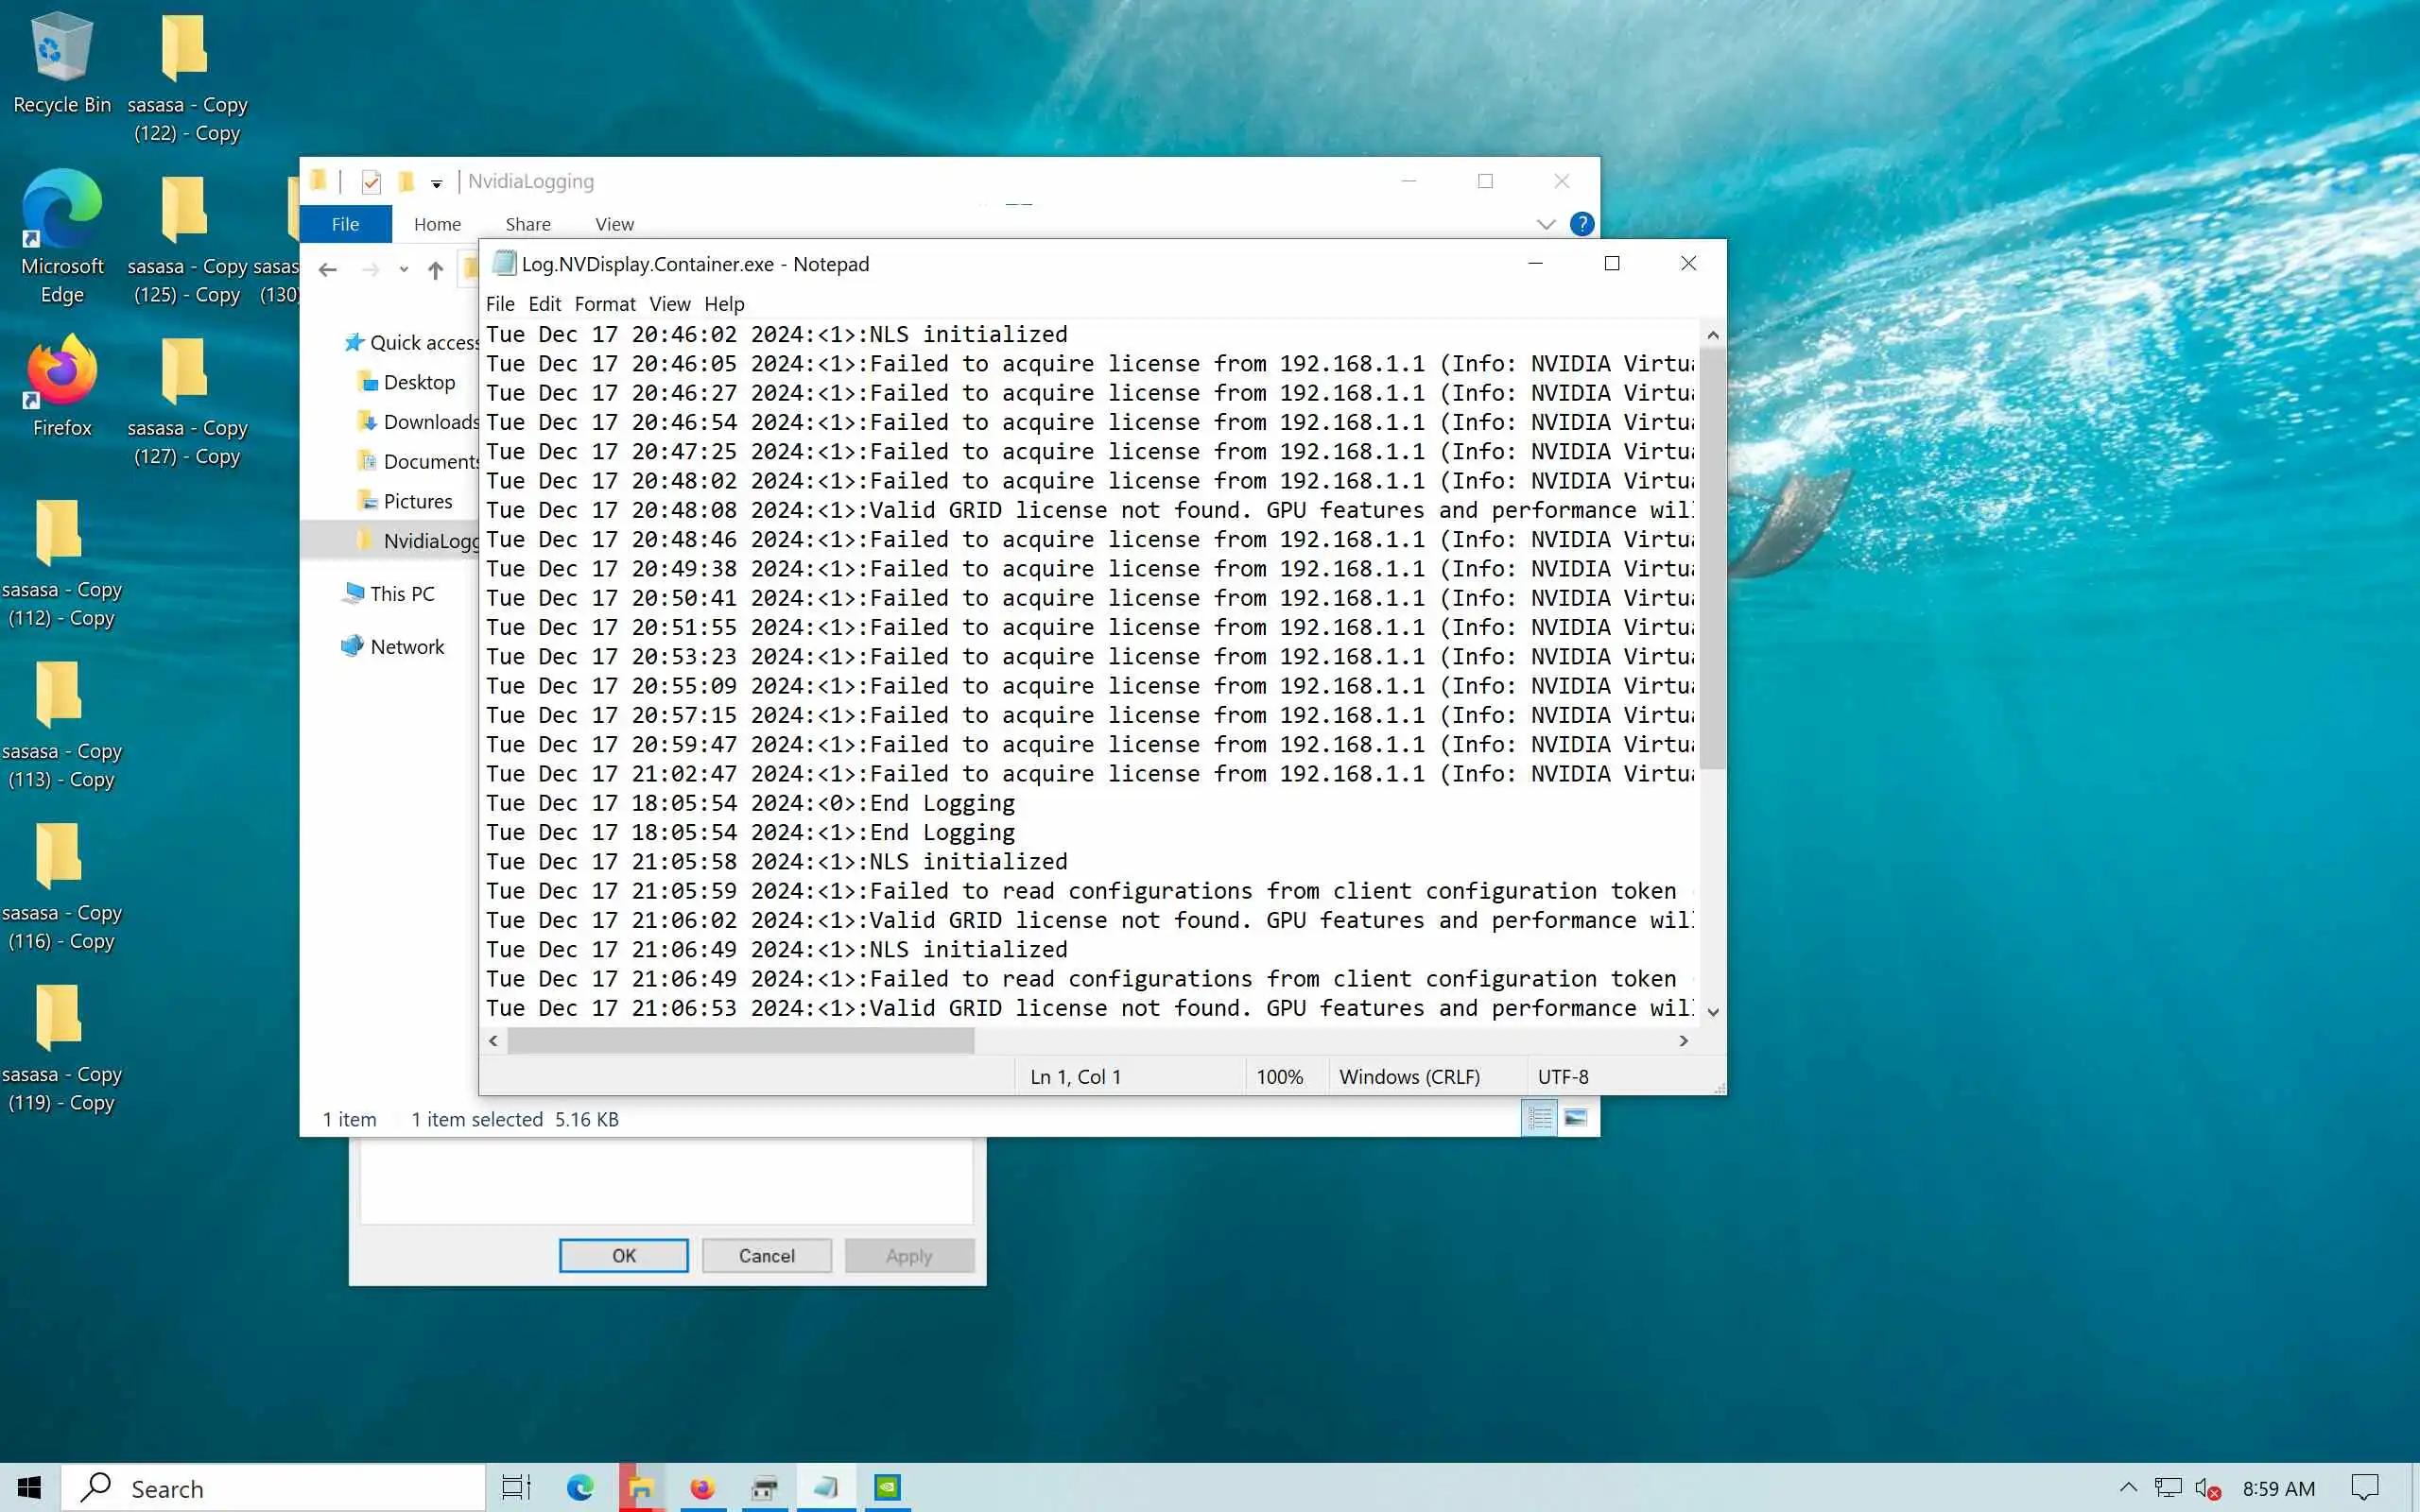This screenshot has height=1512, width=2420.
Task: Click the Cancel button in the dialog
Action: pyautogui.click(x=766, y=1255)
